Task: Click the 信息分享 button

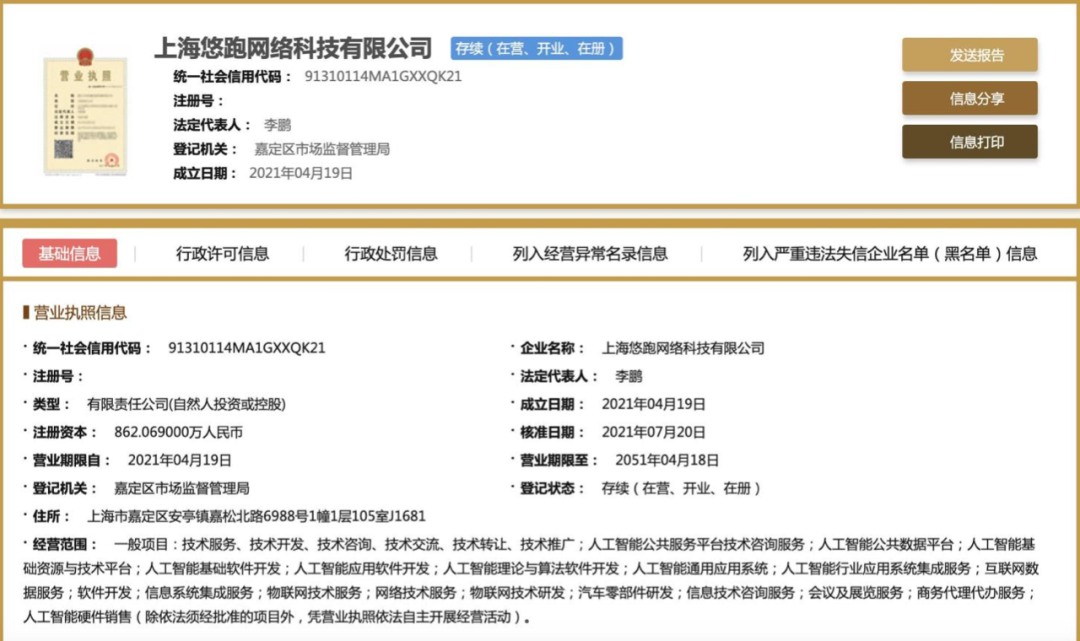Action: pos(970,98)
